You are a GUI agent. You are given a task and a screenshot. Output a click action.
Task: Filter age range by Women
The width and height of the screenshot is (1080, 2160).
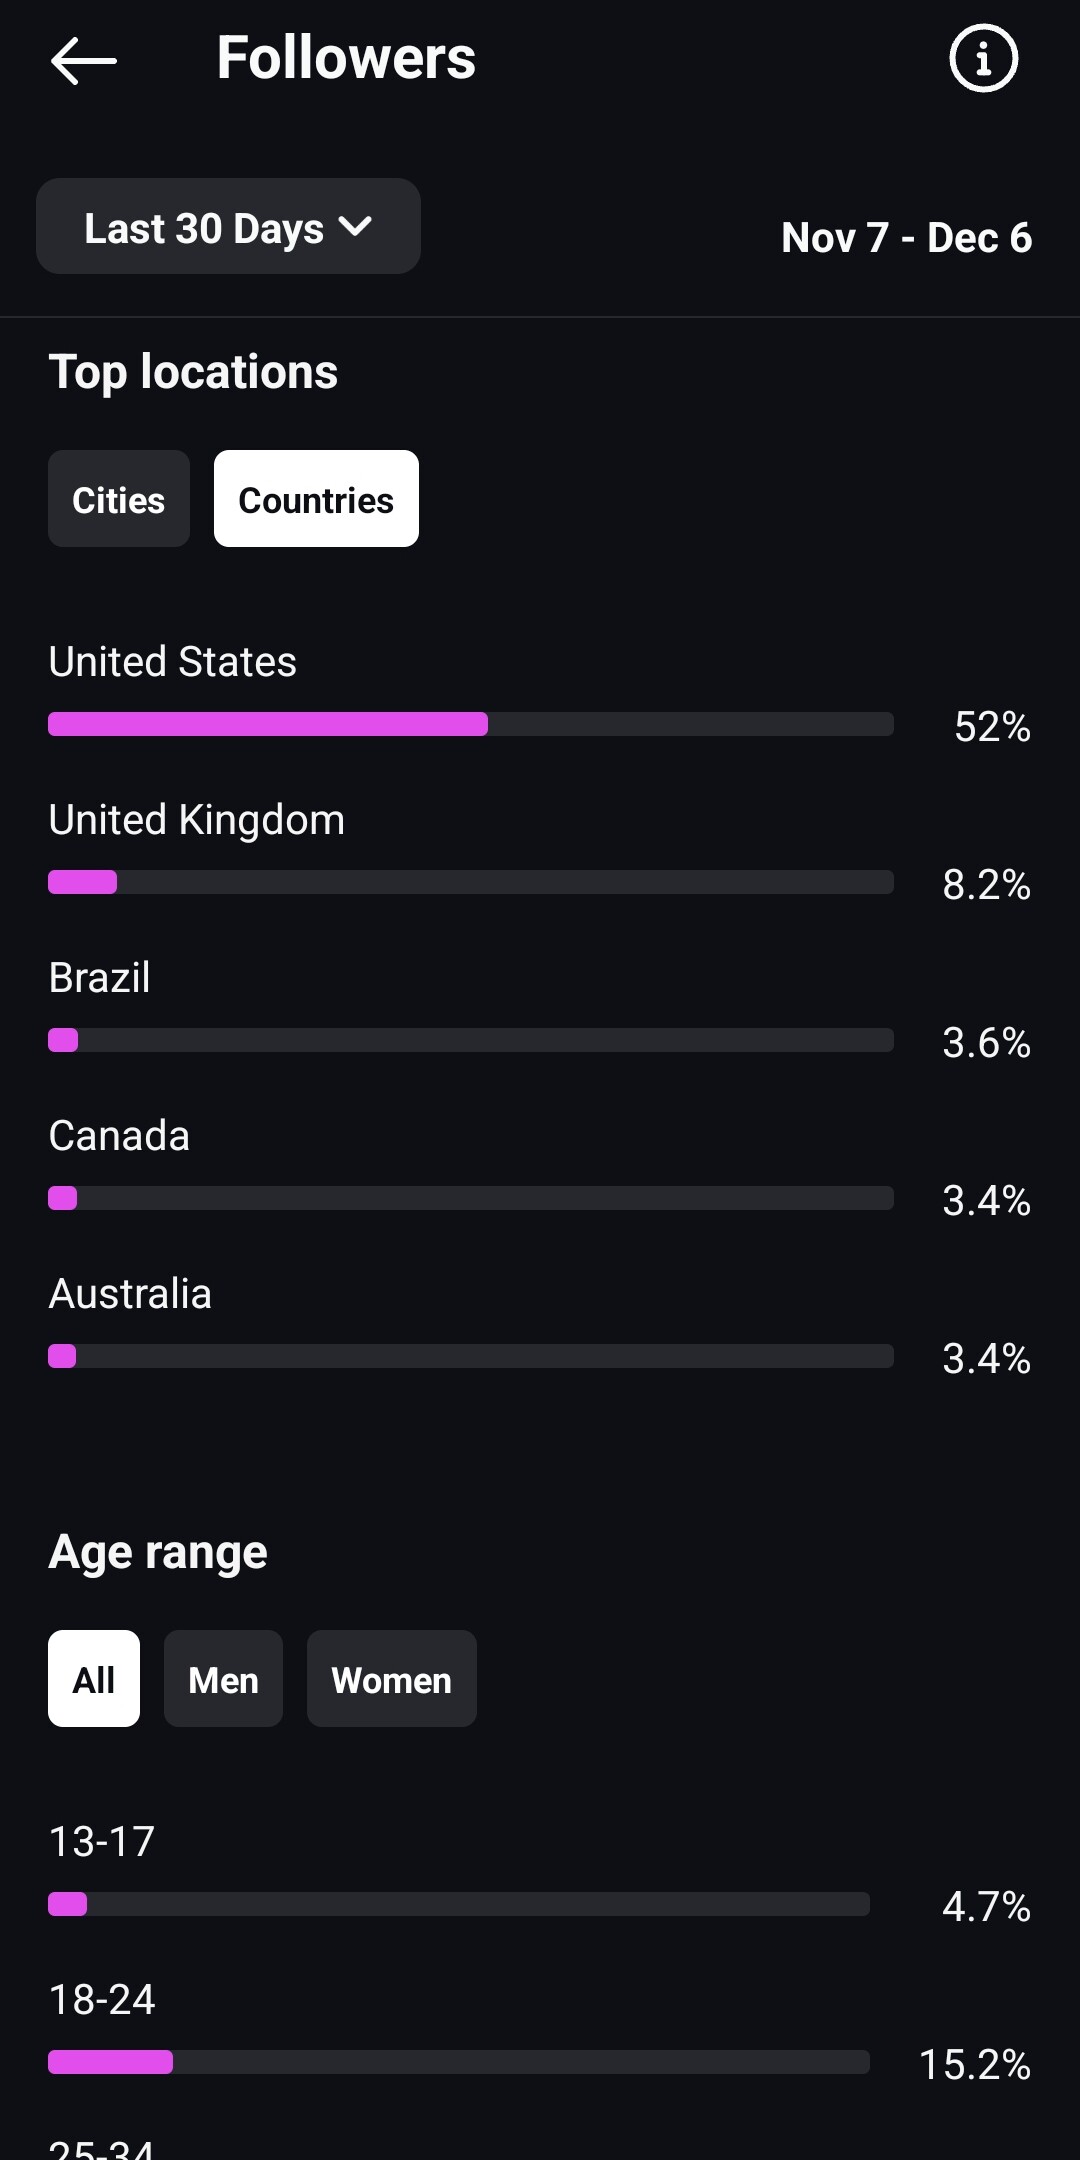pyautogui.click(x=391, y=1679)
